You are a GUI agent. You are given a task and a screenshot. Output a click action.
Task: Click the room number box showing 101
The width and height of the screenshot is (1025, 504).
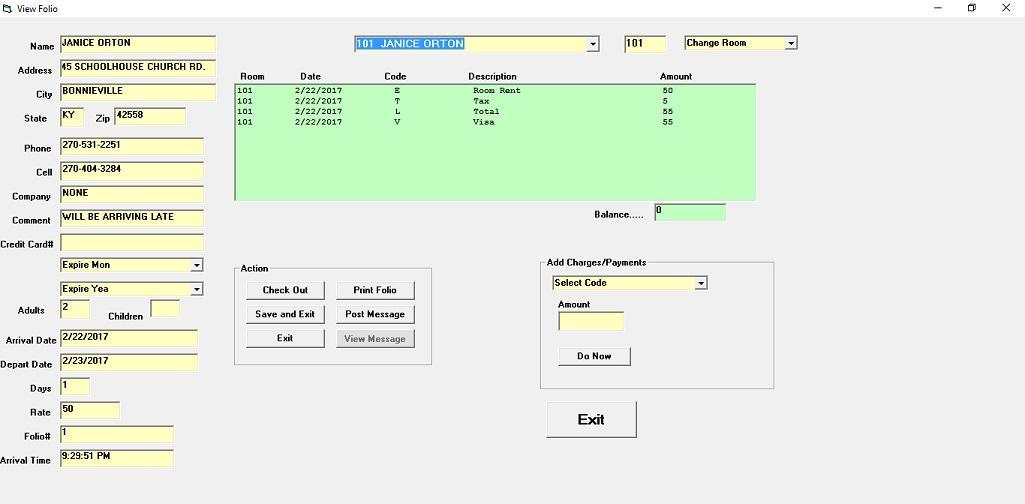(x=645, y=44)
